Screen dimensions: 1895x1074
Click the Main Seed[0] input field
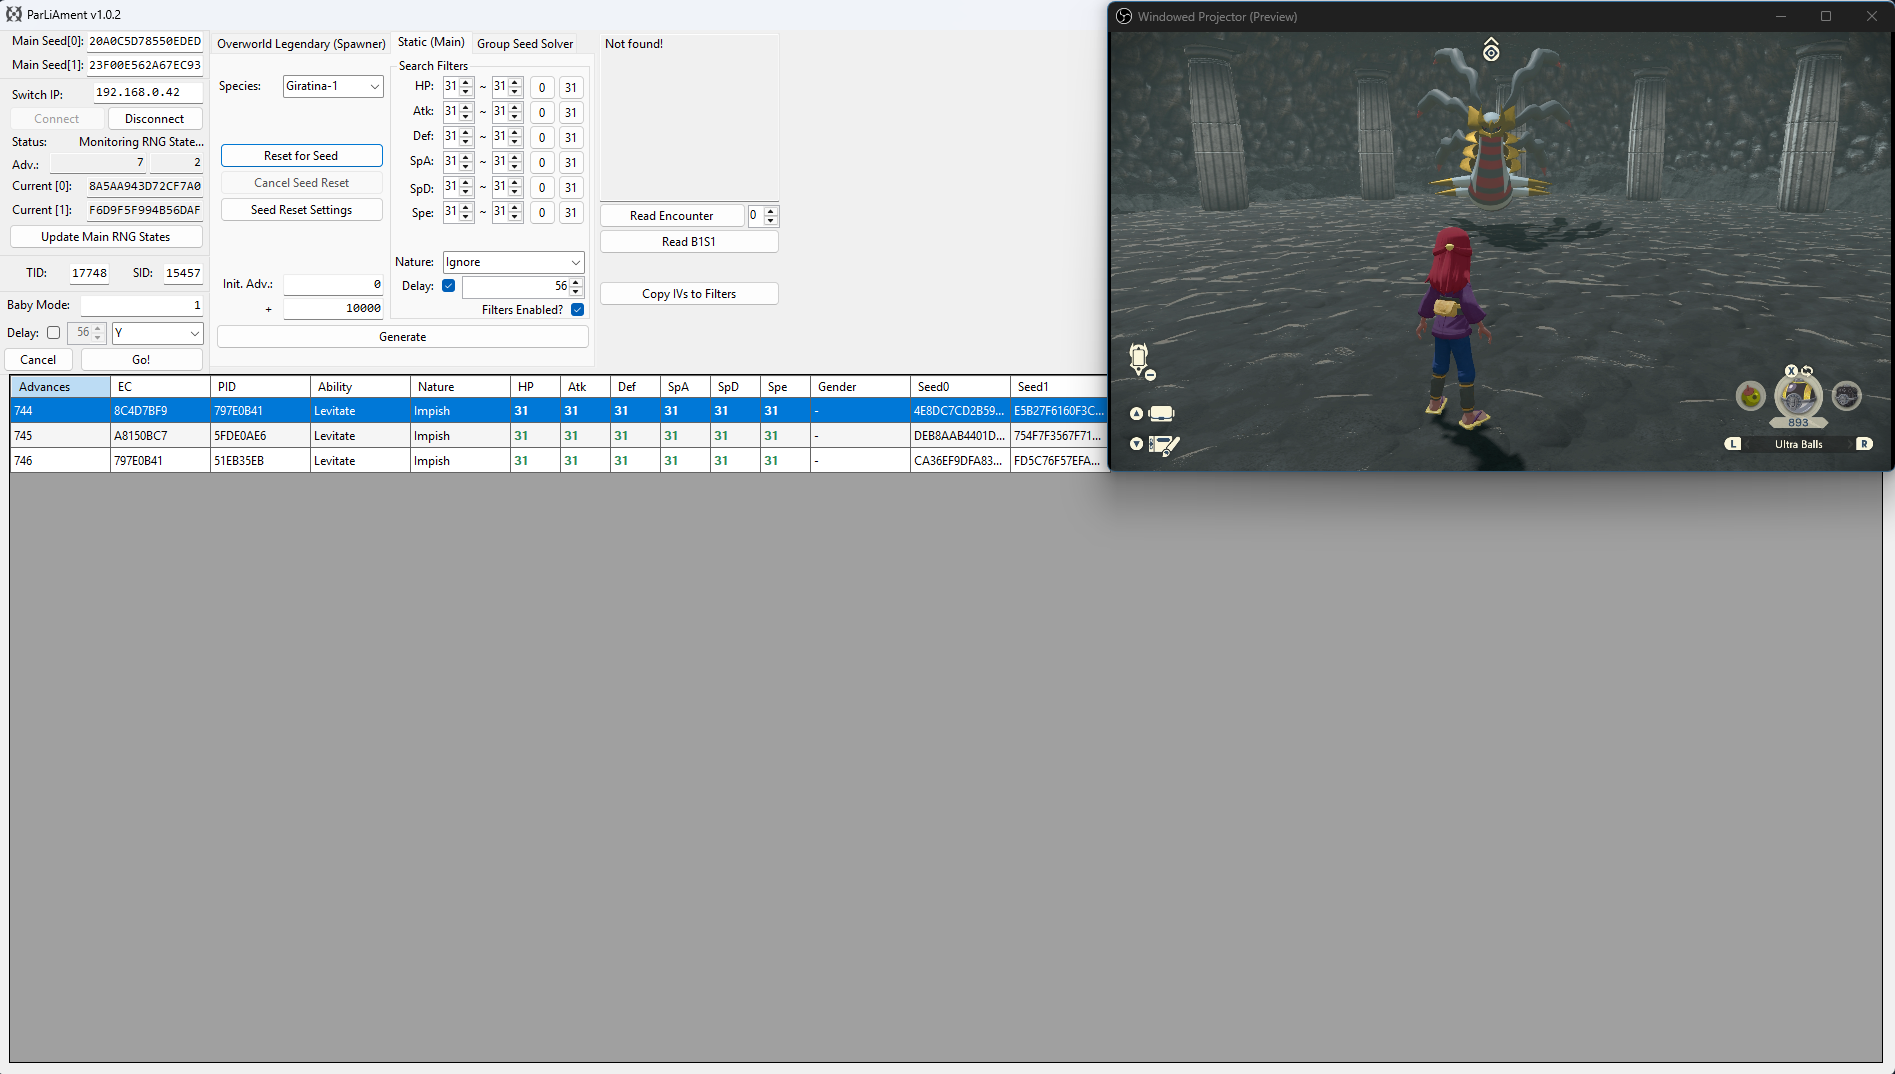click(145, 41)
